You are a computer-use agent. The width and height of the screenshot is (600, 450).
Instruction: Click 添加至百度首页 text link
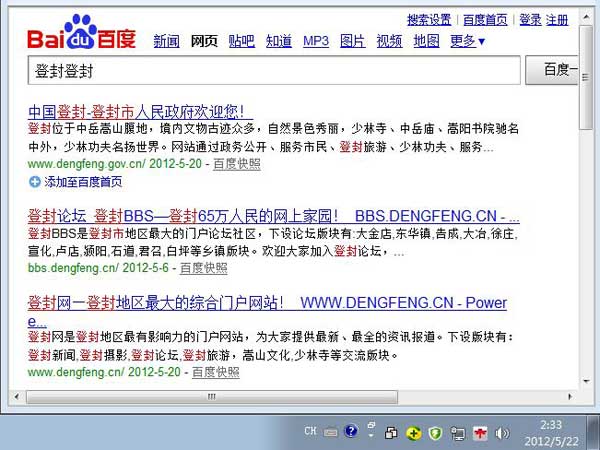tap(83, 182)
